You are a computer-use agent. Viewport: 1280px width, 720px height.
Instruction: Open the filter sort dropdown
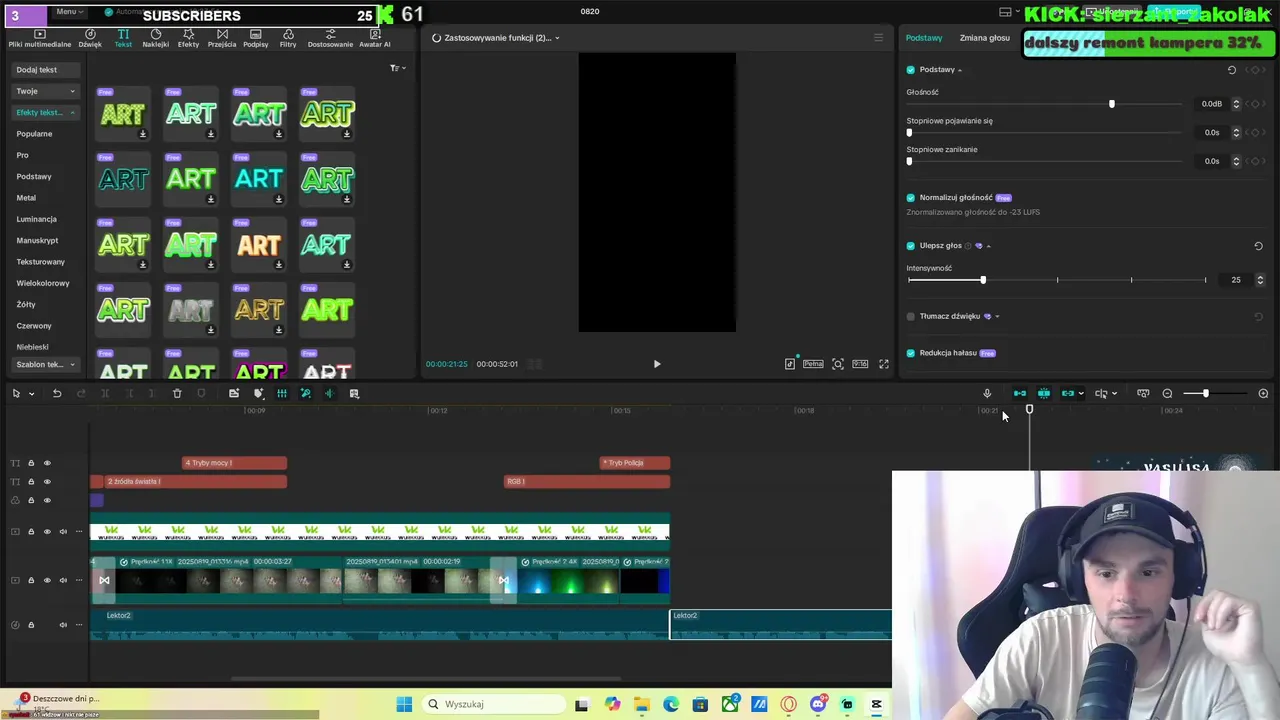(397, 68)
